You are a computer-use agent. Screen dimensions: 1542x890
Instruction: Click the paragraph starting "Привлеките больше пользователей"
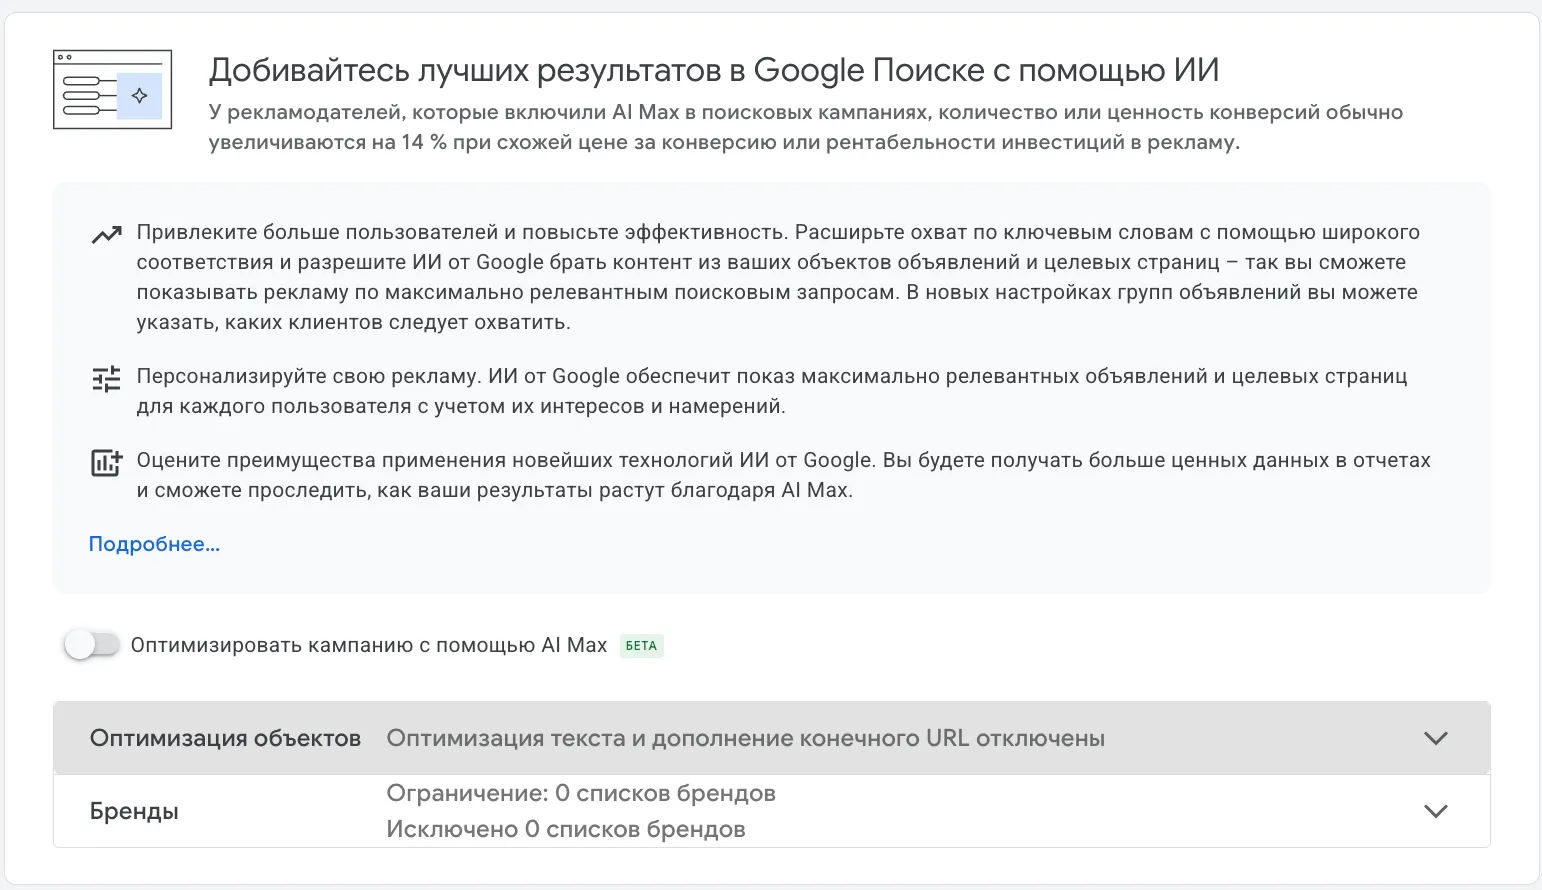pyautogui.click(x=778, y=277)
